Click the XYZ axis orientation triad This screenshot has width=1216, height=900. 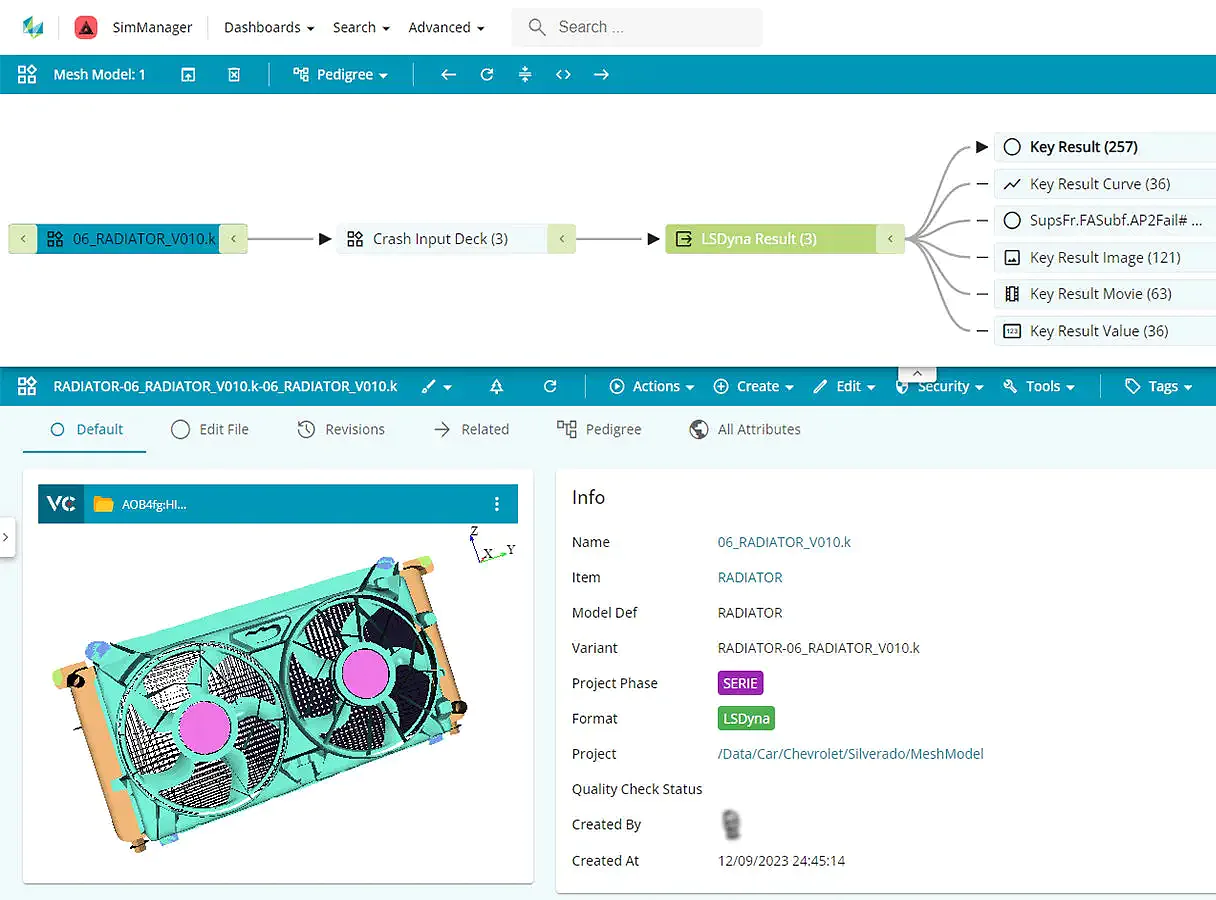click(491, 545)
